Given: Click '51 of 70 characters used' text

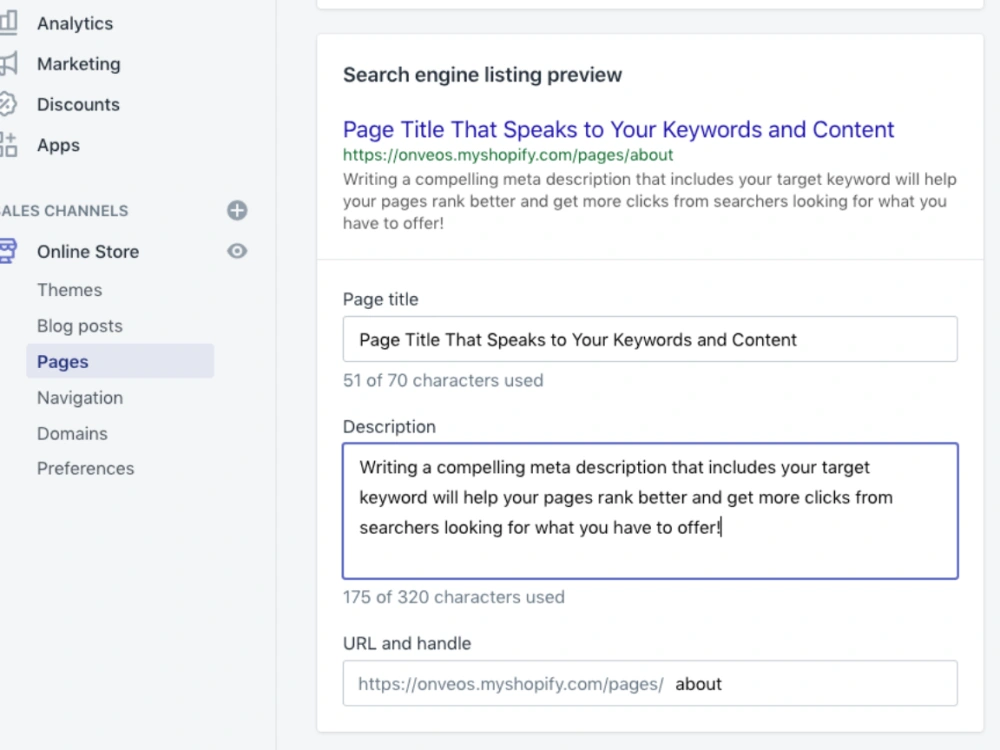Looking at the screenshot, I should point(443,381).
